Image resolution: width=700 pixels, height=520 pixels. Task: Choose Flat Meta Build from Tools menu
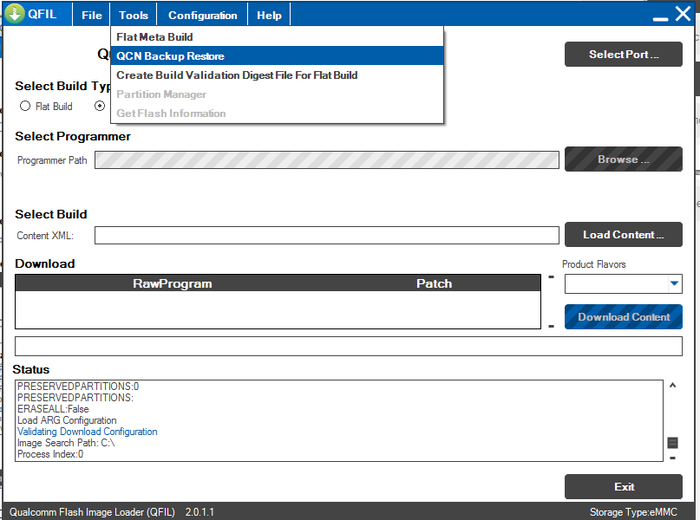coord(154,37)
